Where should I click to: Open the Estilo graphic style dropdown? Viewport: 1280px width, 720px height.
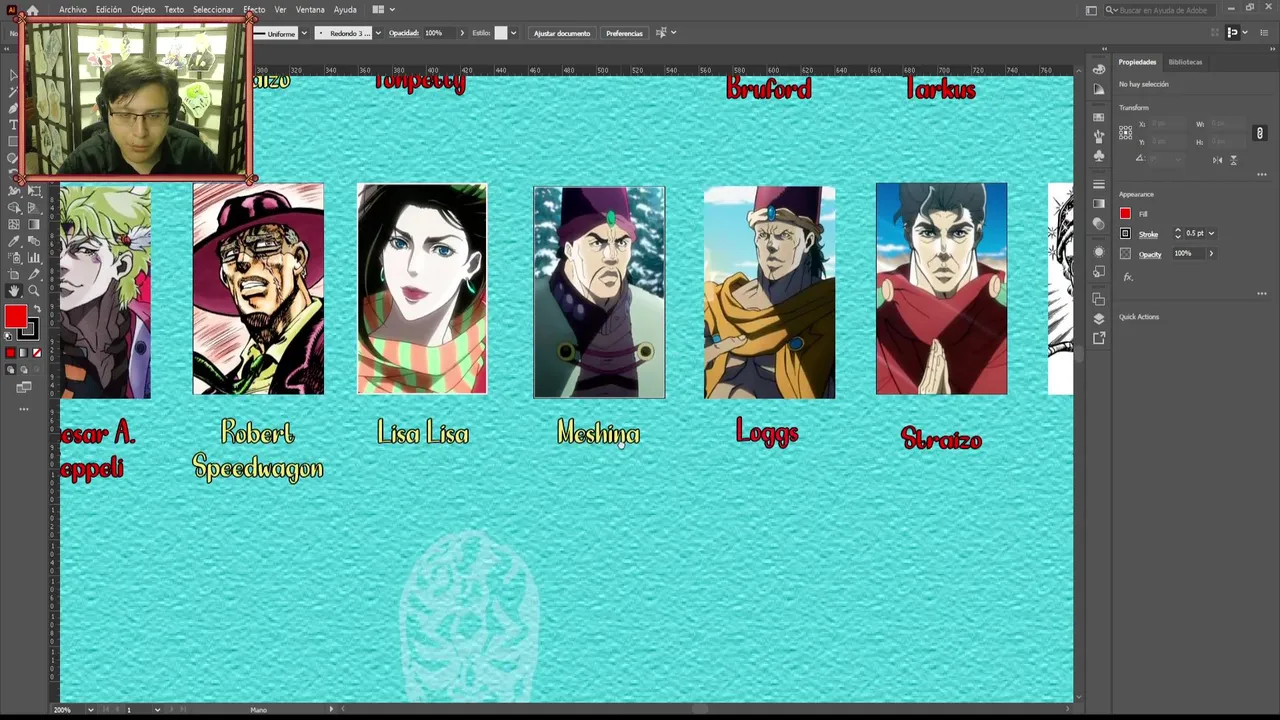[x=513, y=33]
